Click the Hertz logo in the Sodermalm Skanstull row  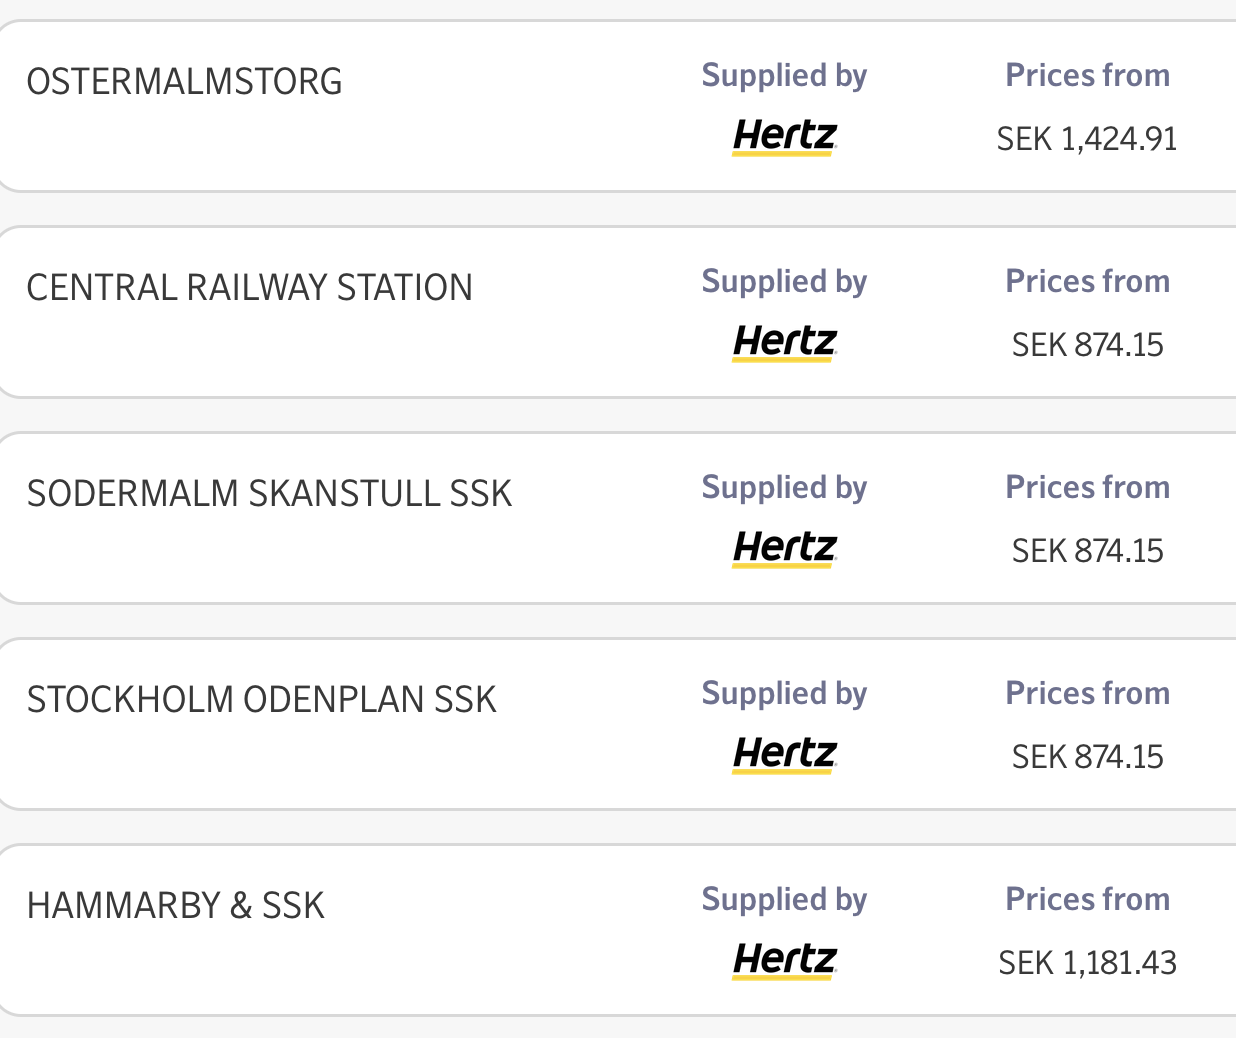785,548
